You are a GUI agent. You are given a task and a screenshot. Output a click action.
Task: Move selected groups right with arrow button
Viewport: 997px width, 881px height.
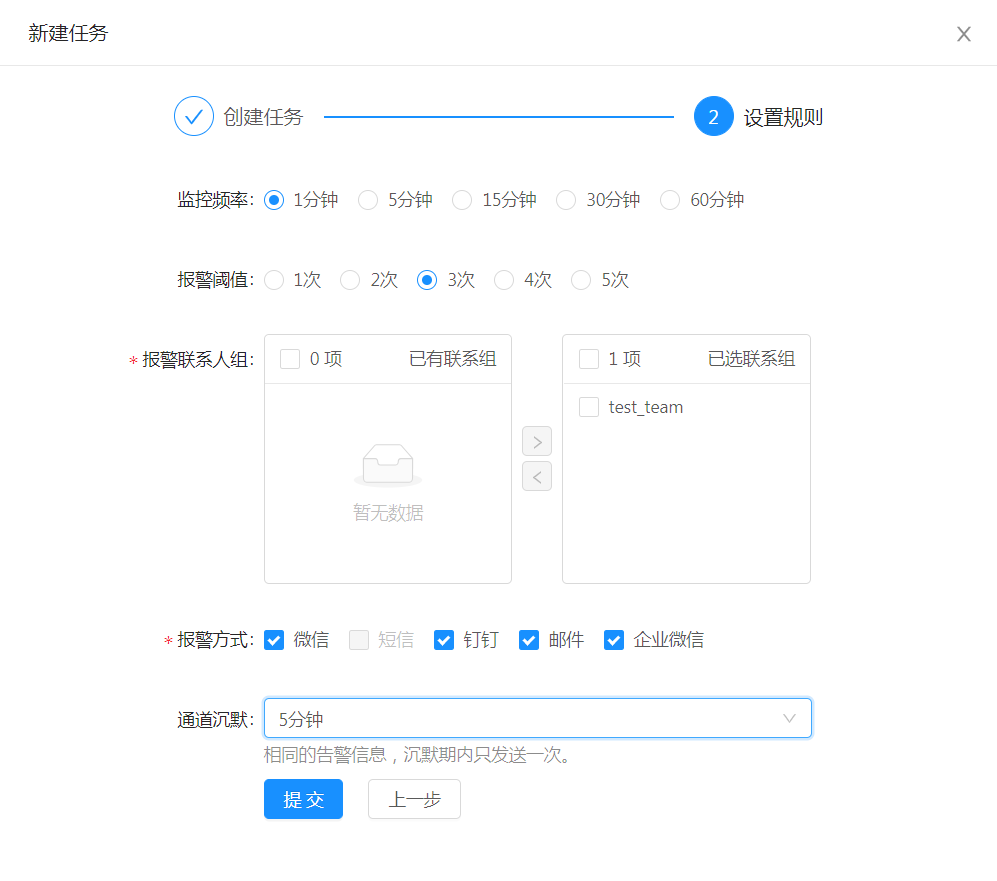click(537, 442)
